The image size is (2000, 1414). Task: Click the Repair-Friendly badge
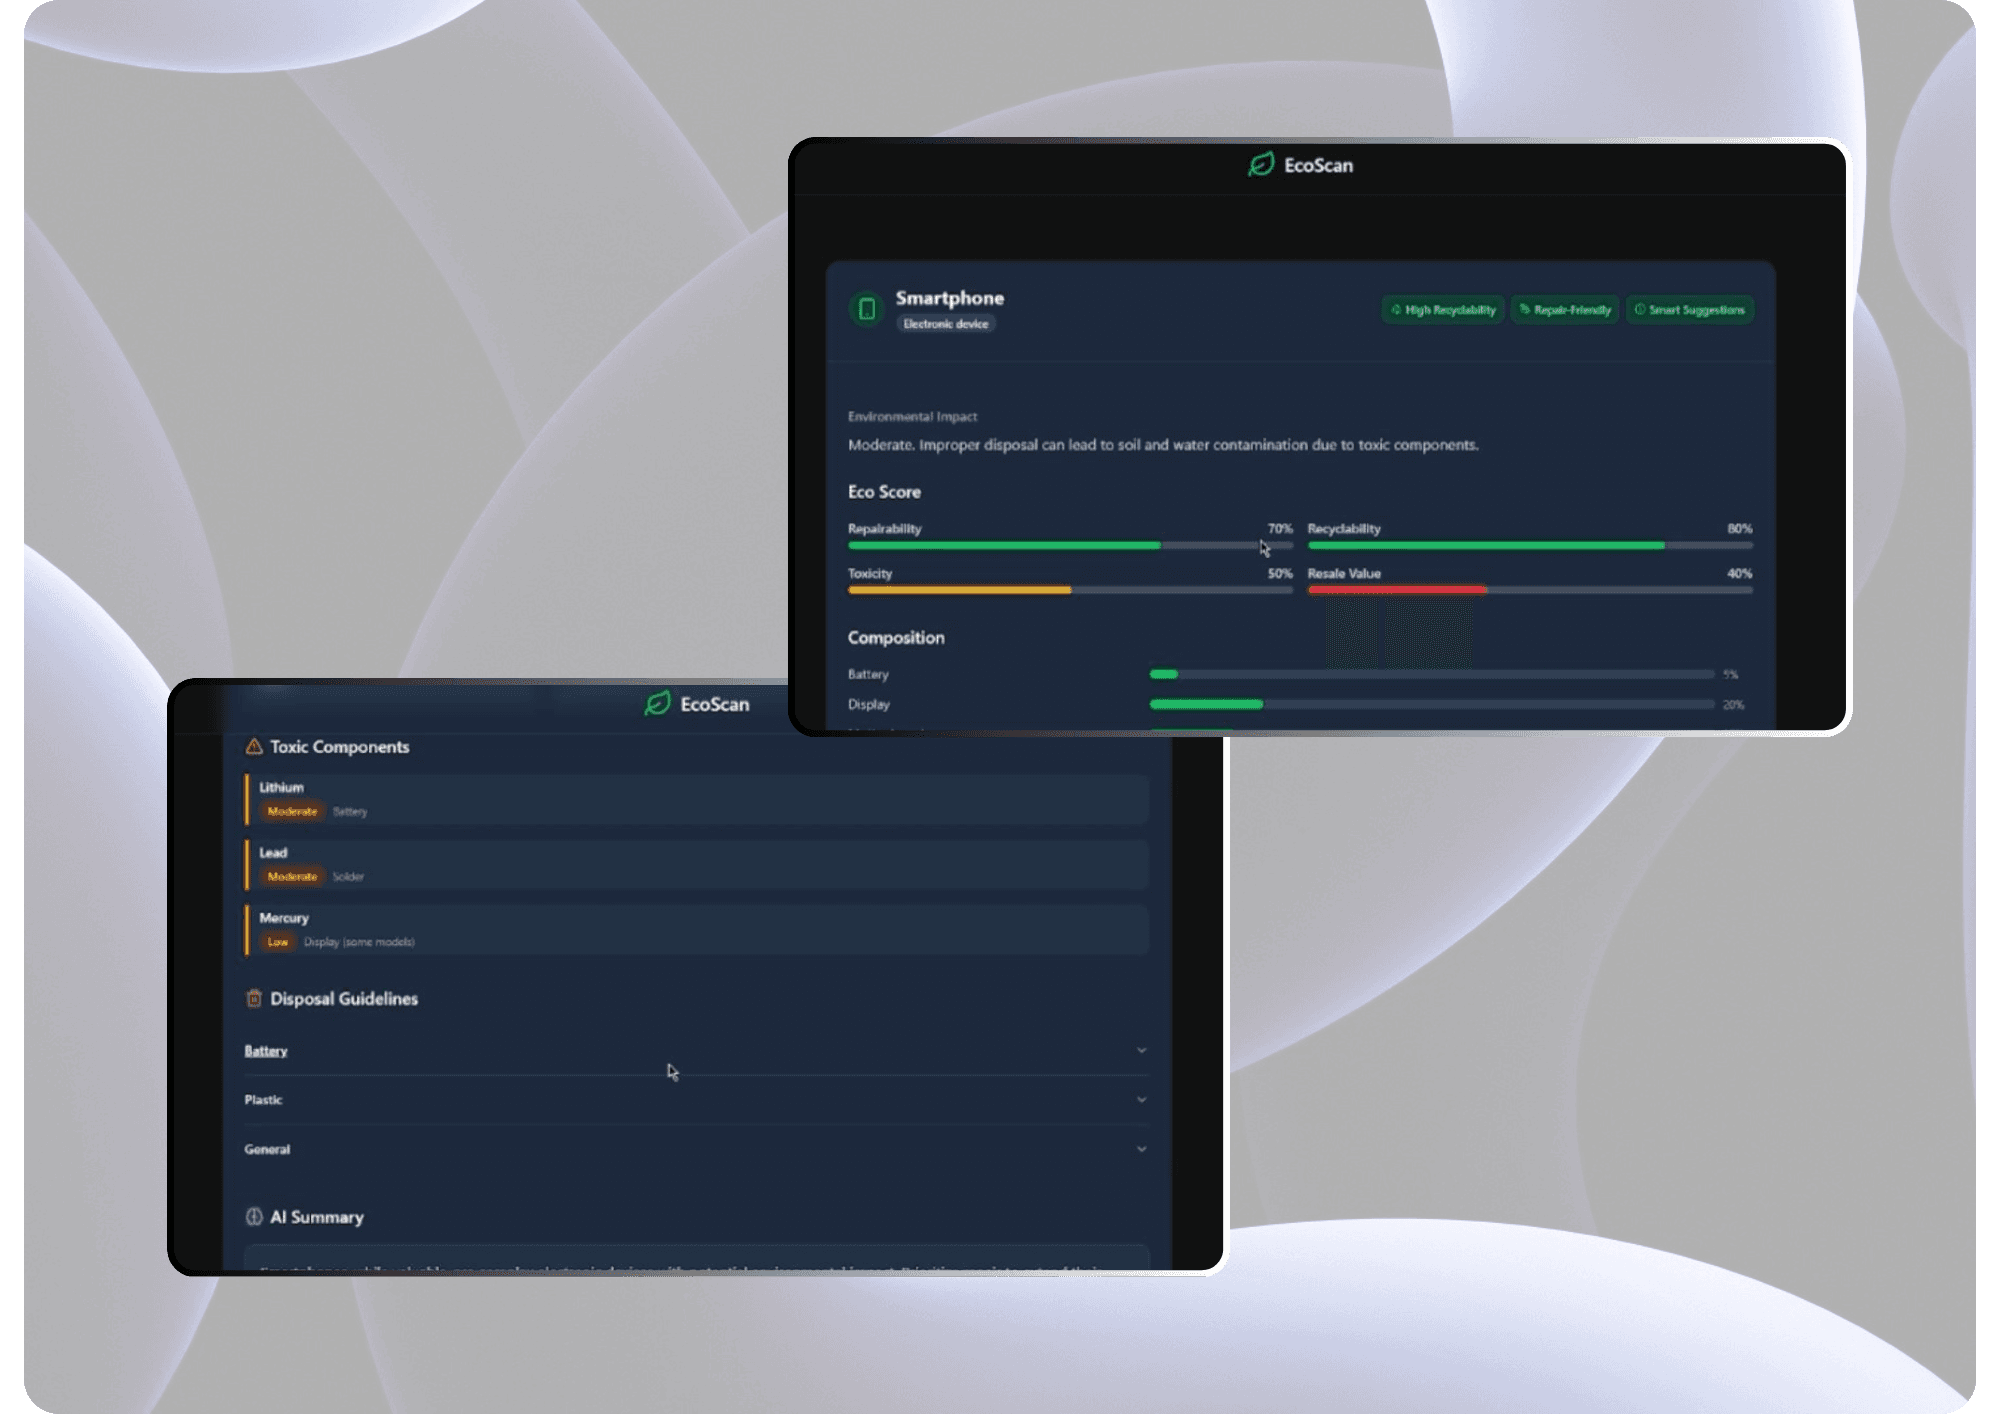pos(1565,310)
